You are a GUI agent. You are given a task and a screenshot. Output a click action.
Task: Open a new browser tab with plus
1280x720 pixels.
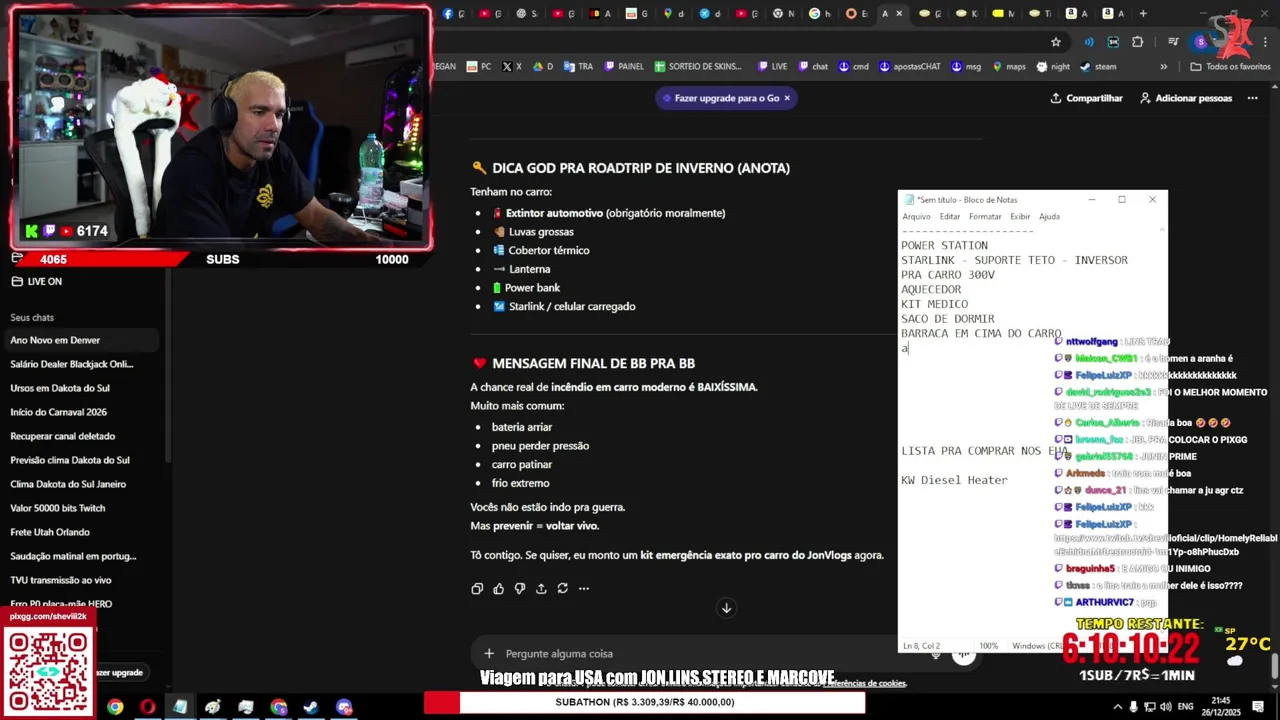coord(1143,13)
